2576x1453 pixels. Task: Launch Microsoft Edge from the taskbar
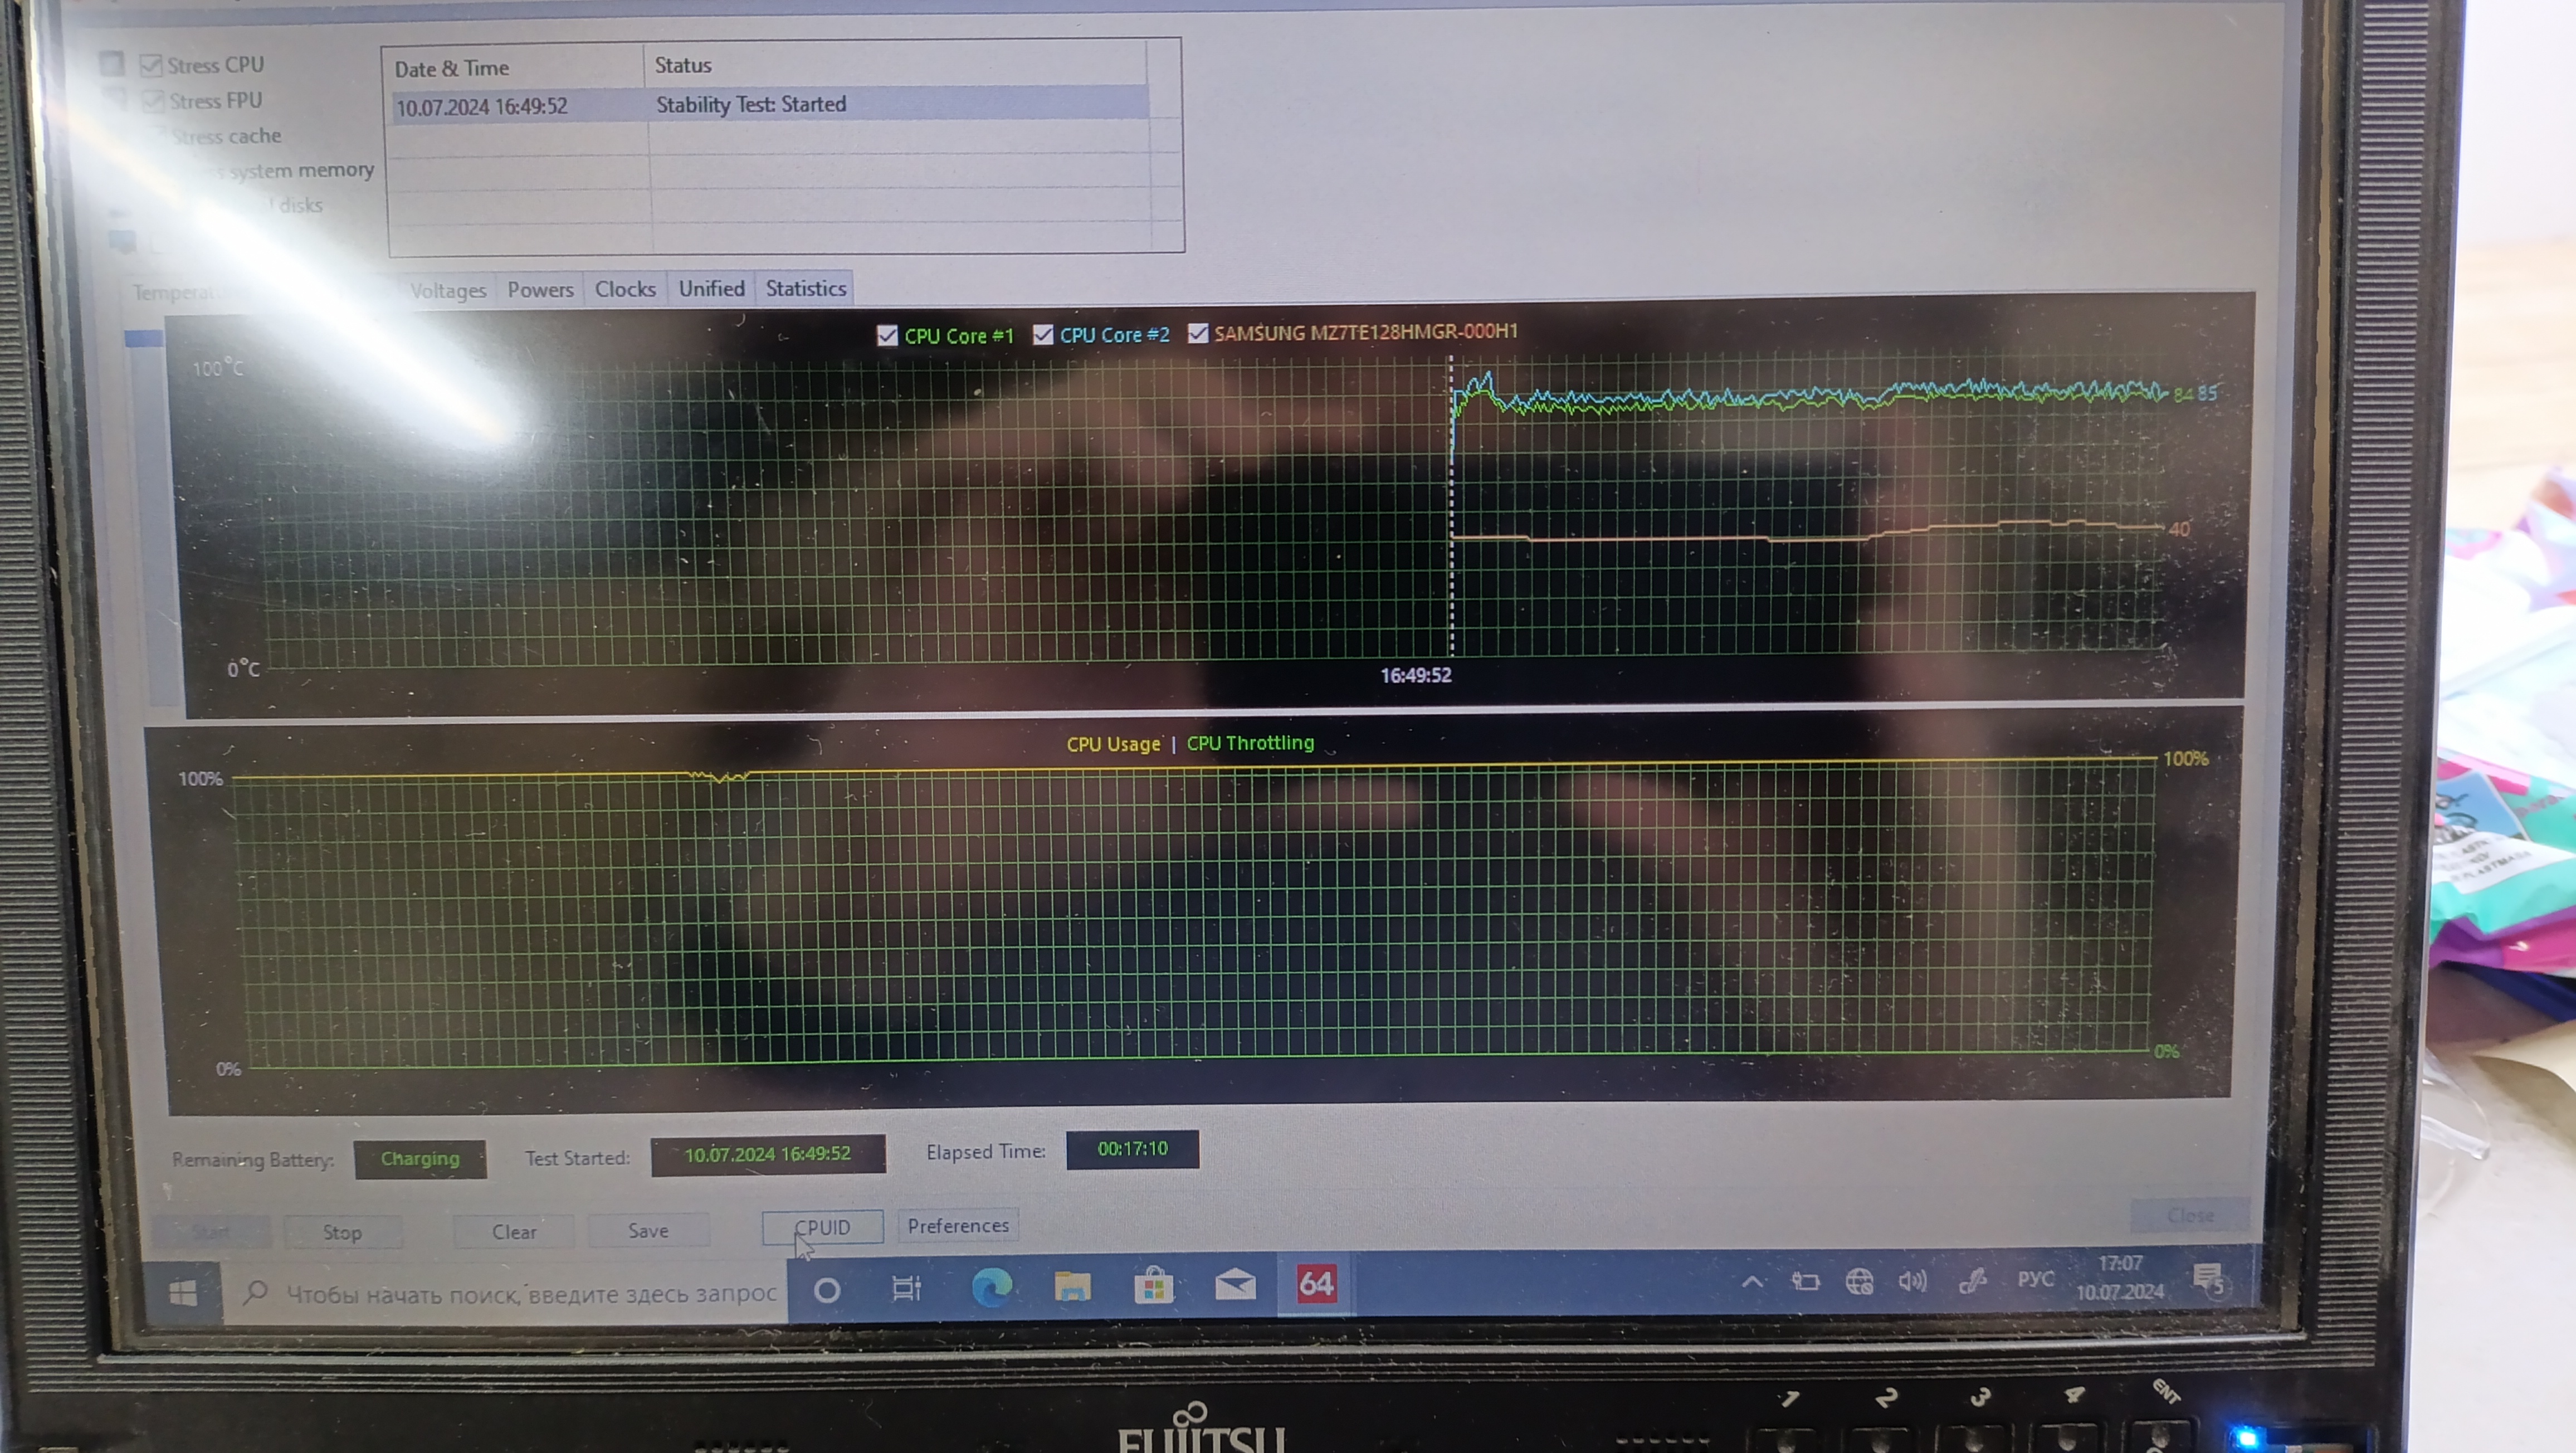pos(991,1286)
